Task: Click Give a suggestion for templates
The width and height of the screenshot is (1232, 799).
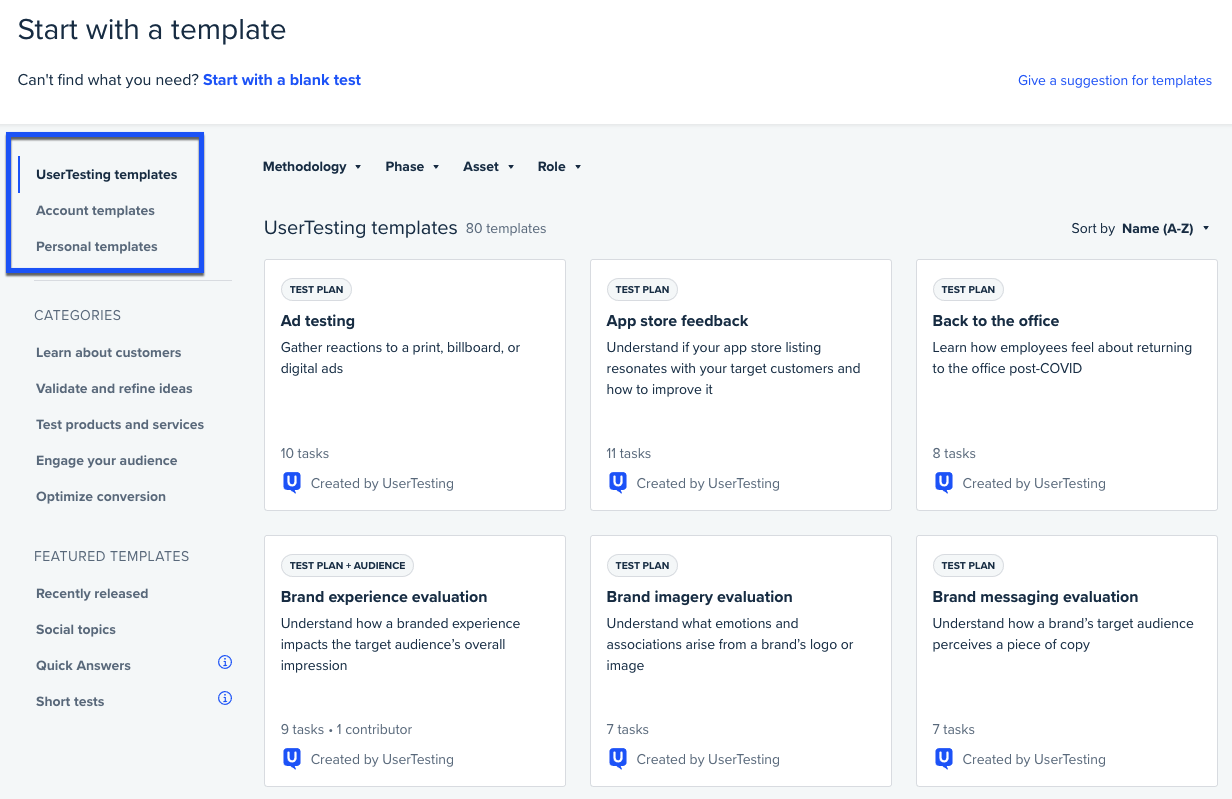Action: coord(1114,80)
